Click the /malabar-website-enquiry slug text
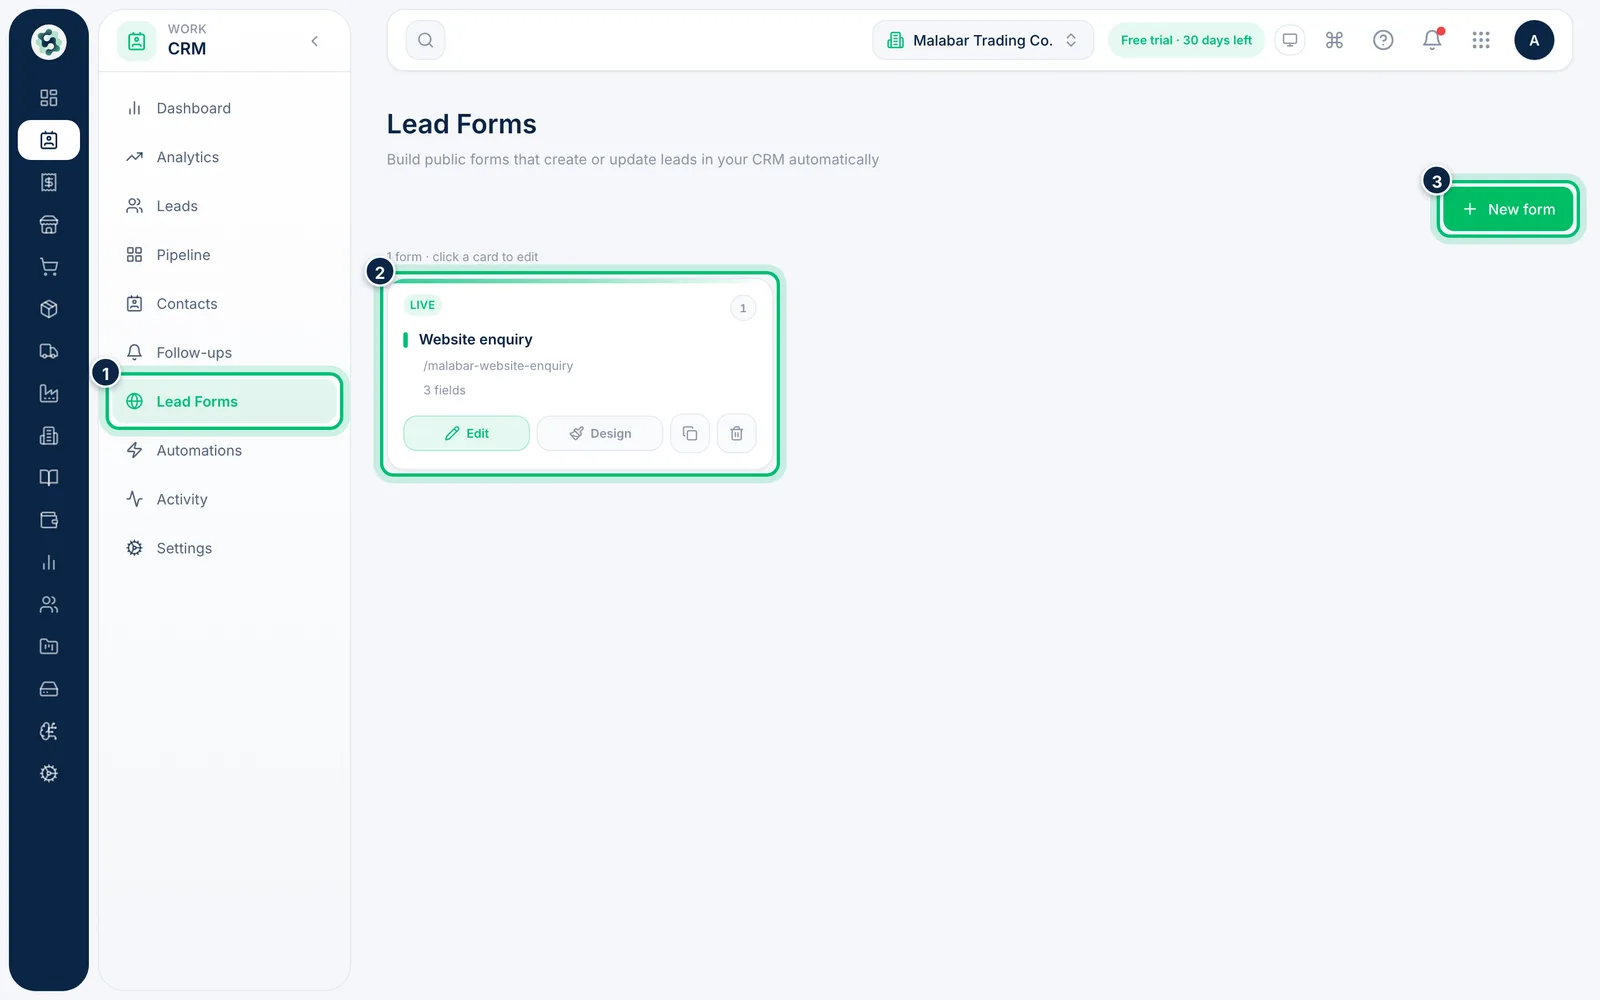This screenshot has width=1600, height=1000. (x=498, y=366)
